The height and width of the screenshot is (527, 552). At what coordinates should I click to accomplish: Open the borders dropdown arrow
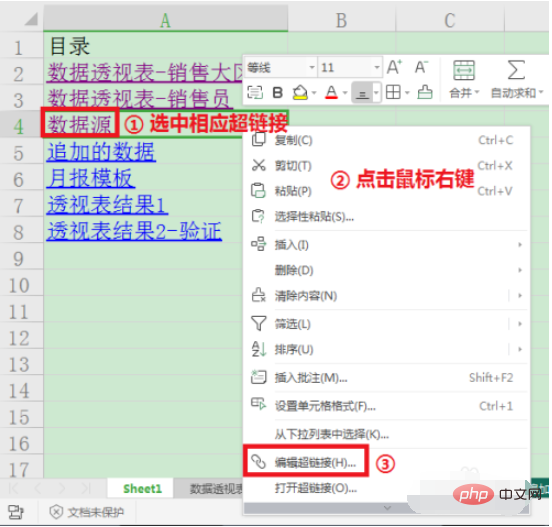(x=407, y=93)
